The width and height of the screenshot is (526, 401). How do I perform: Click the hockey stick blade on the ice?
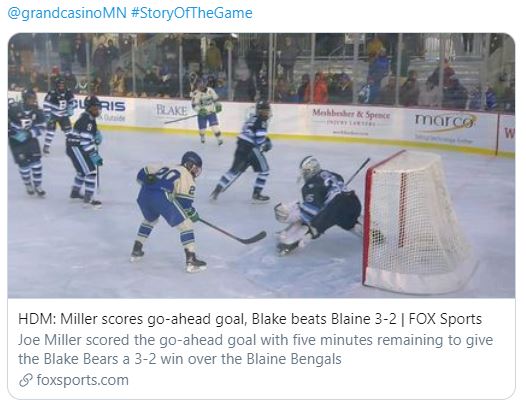tap(253, 238)
